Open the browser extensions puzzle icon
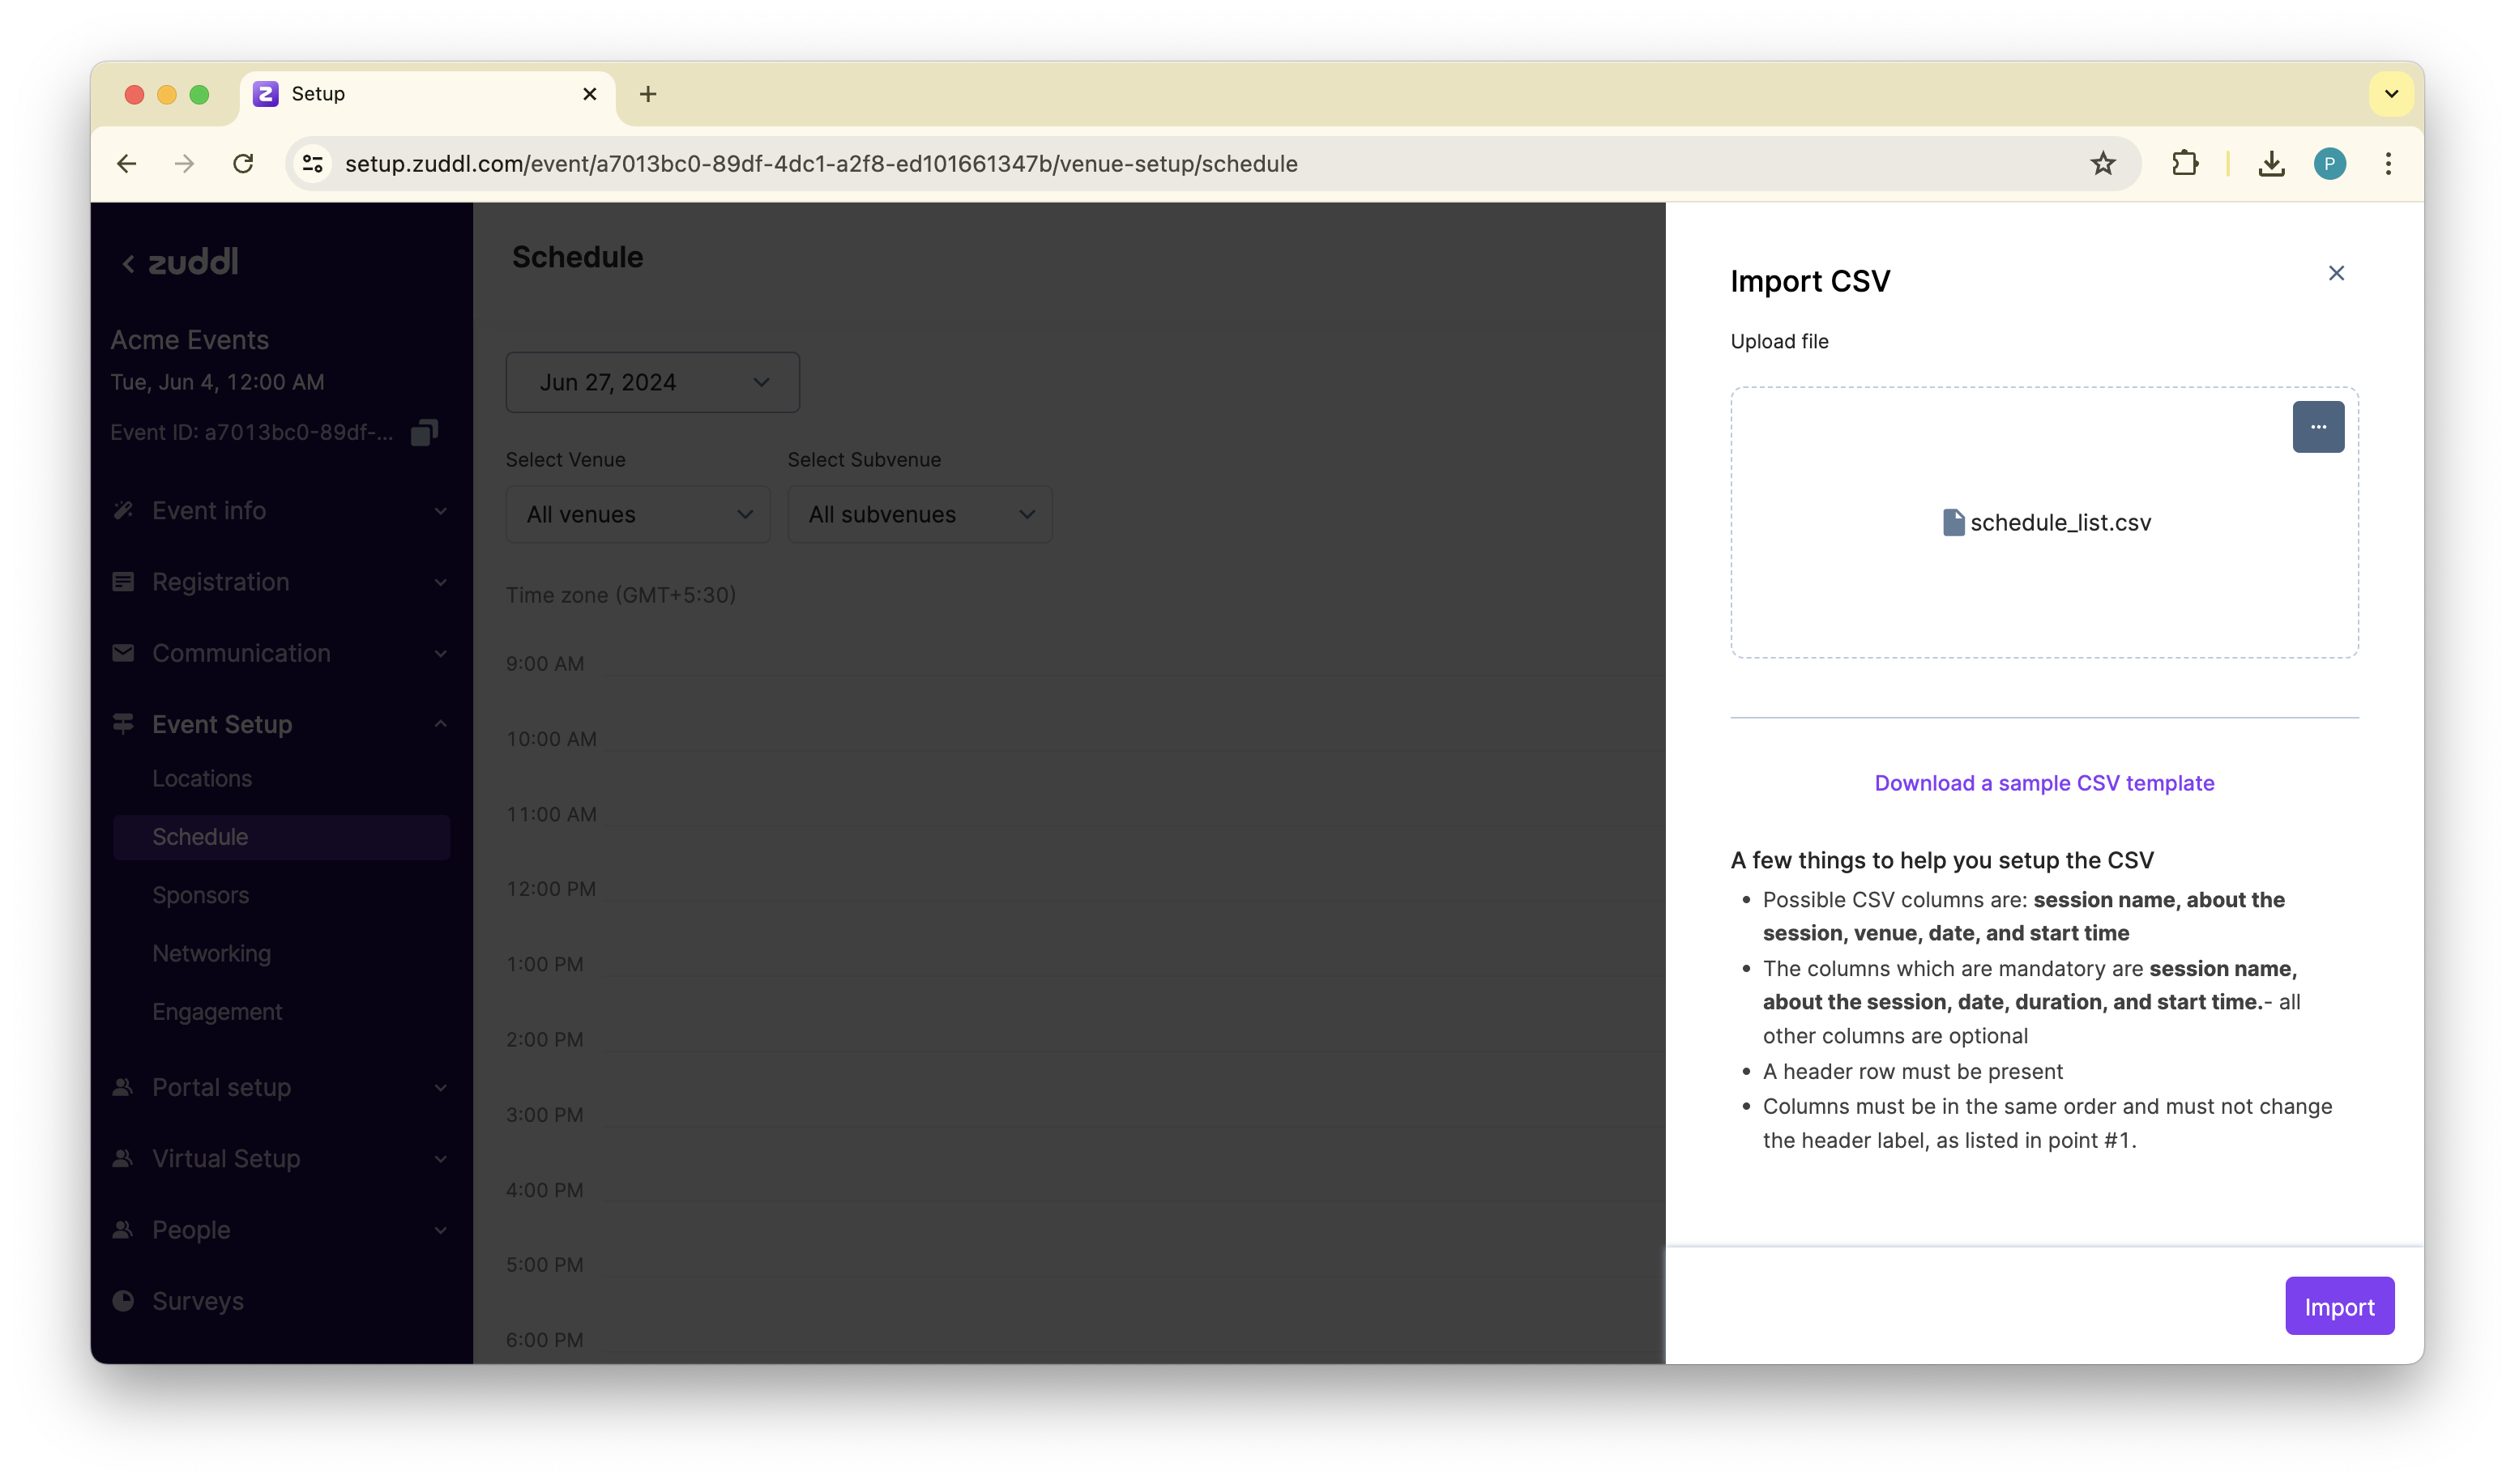 point(2184,164)
